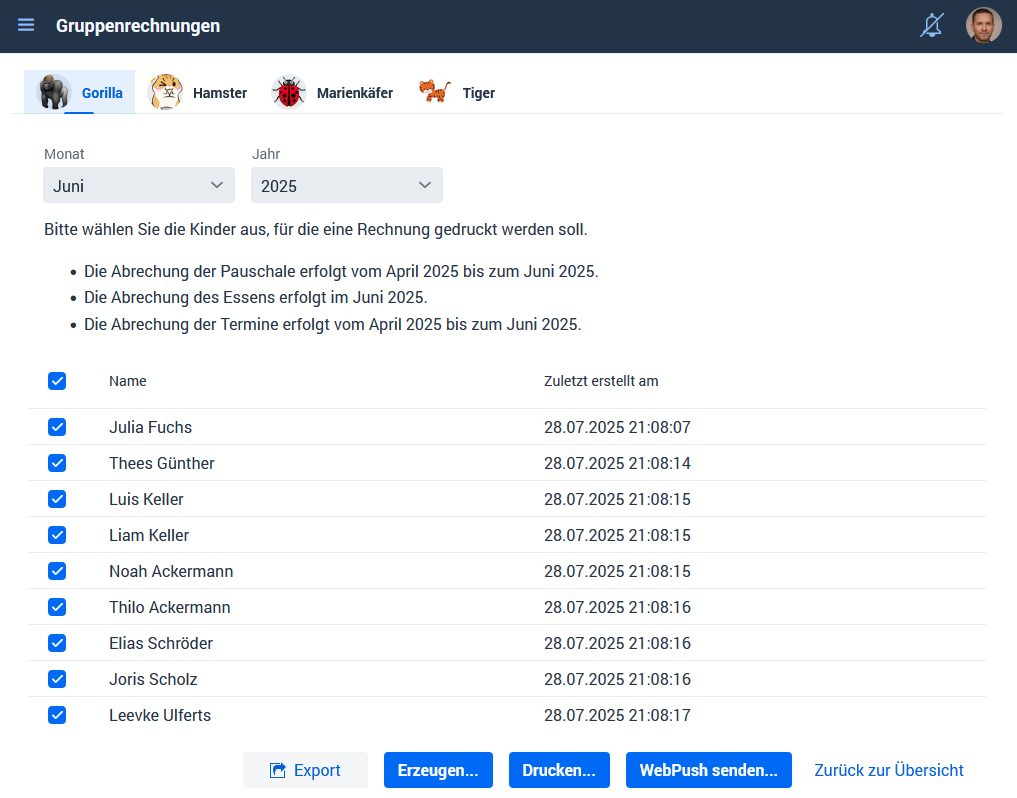Click the muted notification bell icon

[931, 25]
